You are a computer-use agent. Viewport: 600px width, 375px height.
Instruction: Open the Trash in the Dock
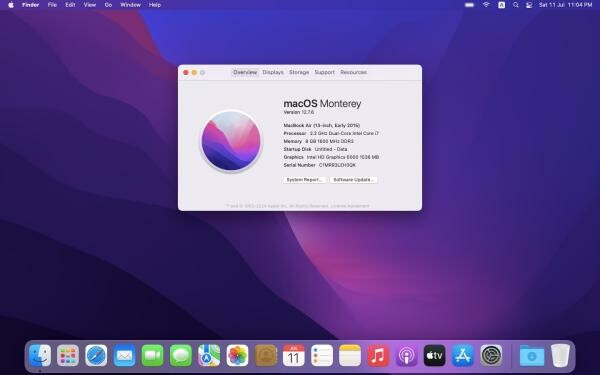click(x=561, y=355)
